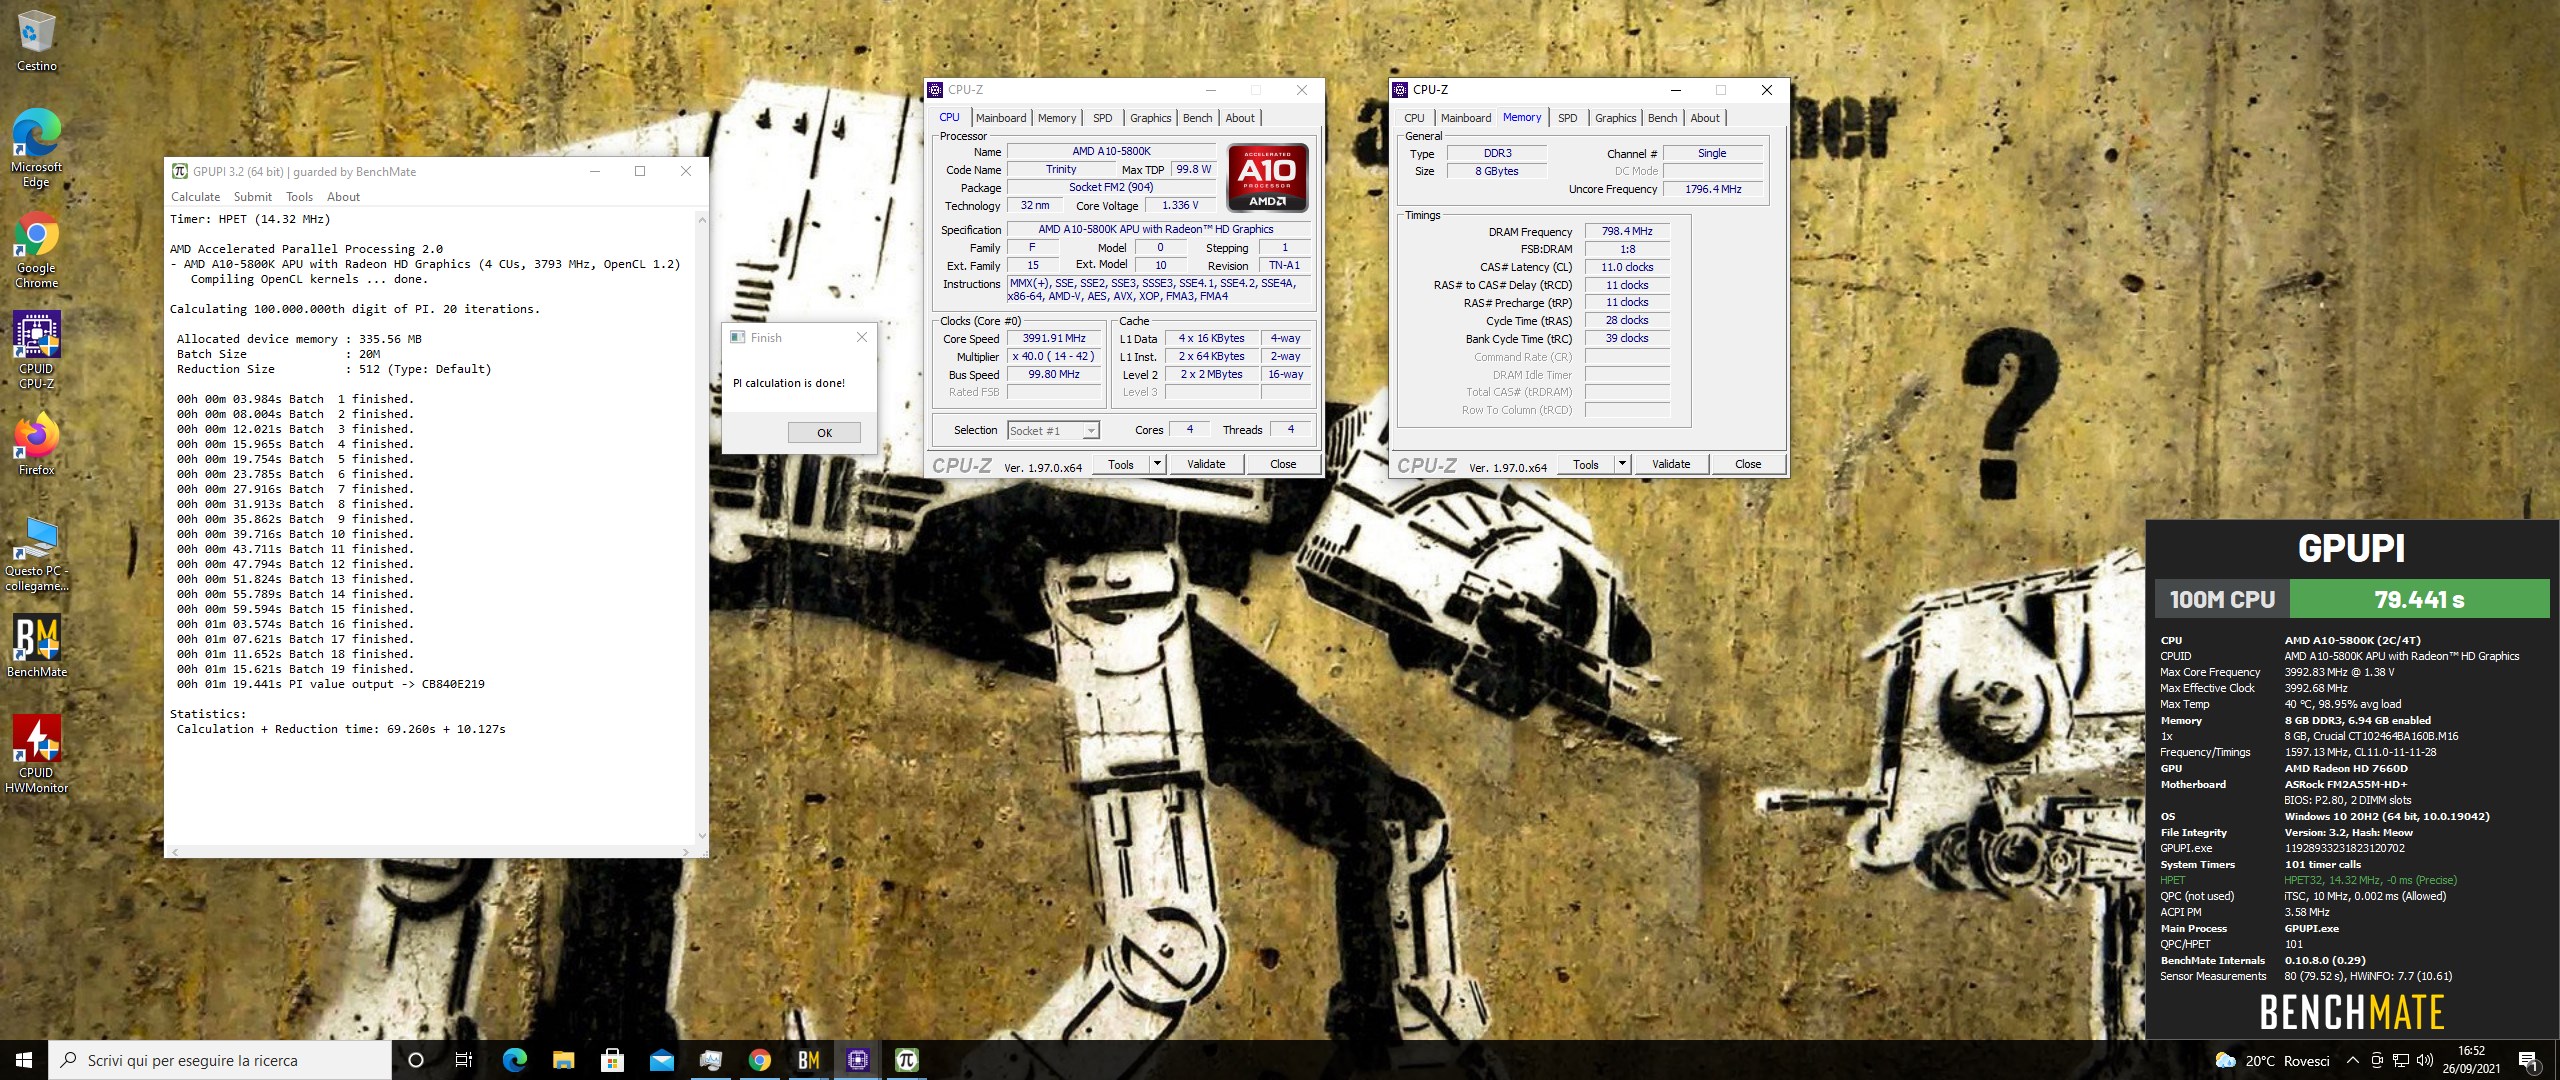Viewport: 2560px width, 1080px height.
Task: Open About tab in left CPU-Z
Action: click(1240, 118)
